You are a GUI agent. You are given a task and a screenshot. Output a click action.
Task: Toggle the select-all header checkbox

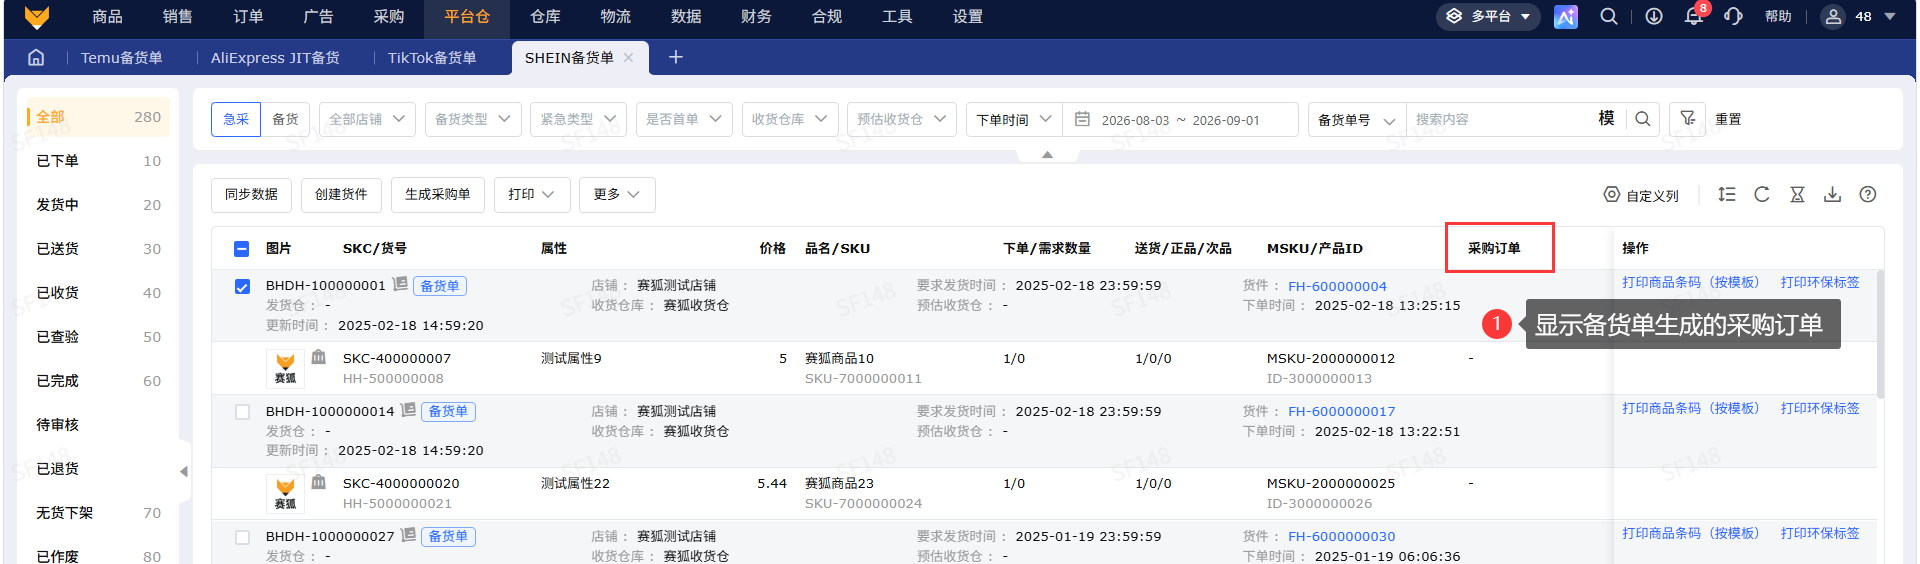[242, 249]
